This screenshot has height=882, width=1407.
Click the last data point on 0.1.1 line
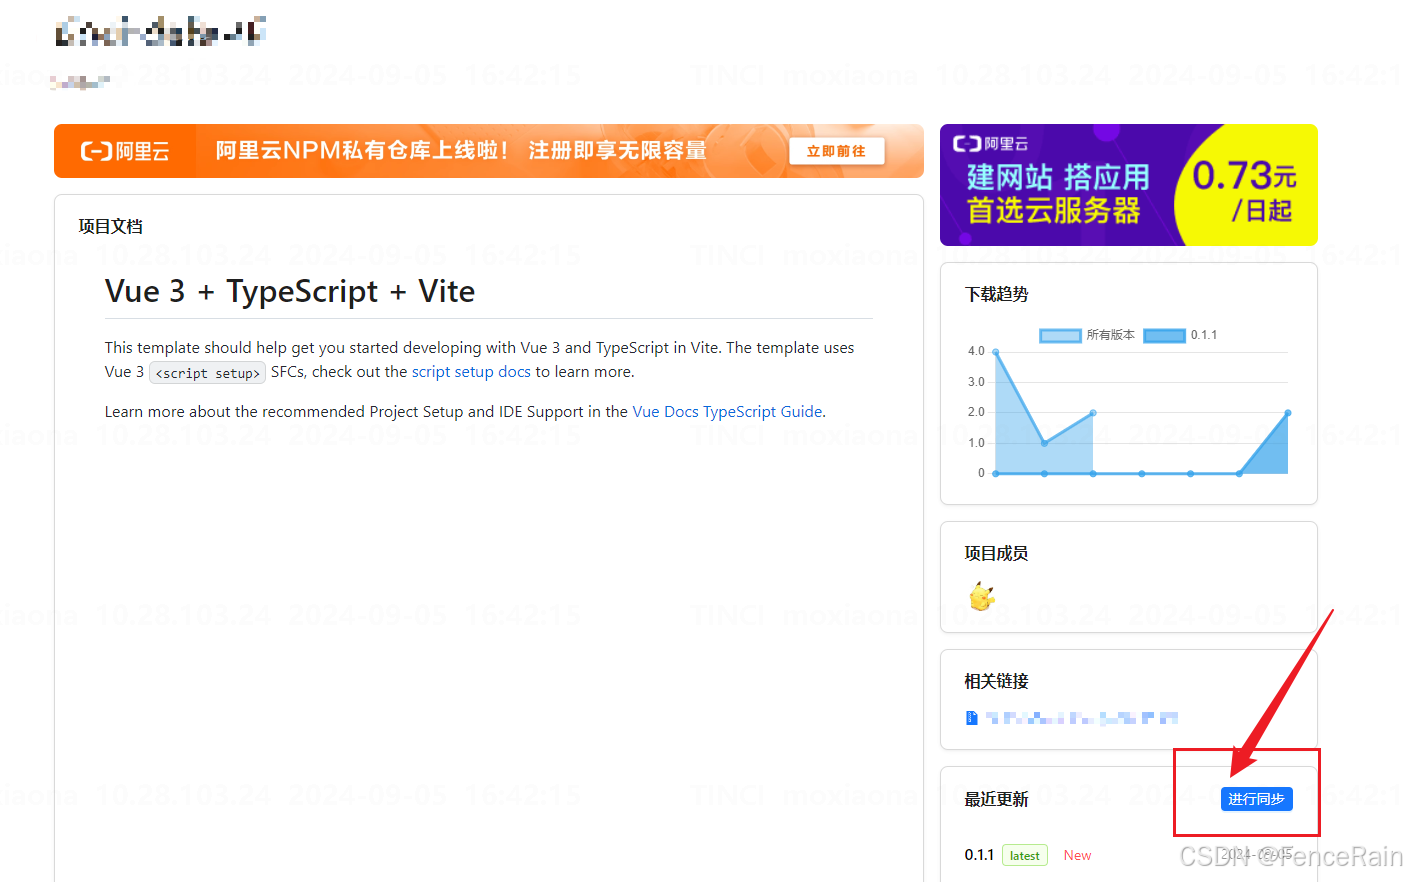coord(1288,413)
